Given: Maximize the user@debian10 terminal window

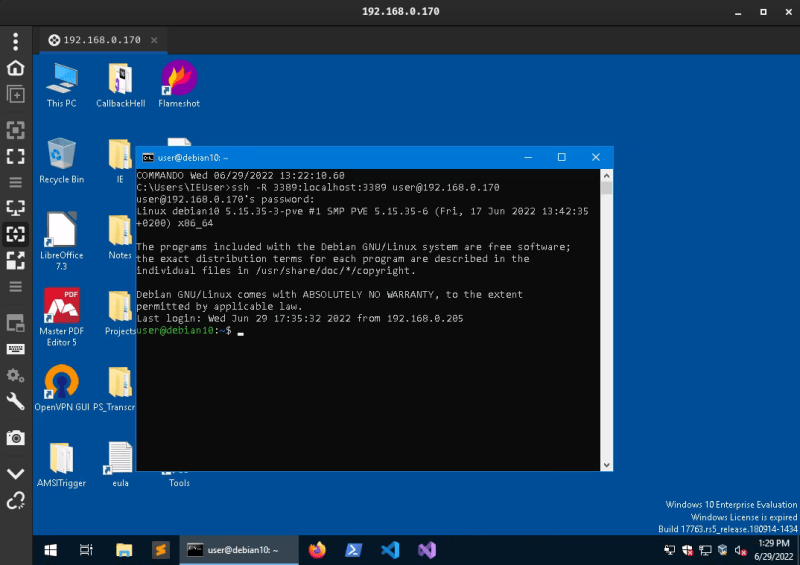Looking at the screenshot, I should pyautogui.click(x=562, y=157).
